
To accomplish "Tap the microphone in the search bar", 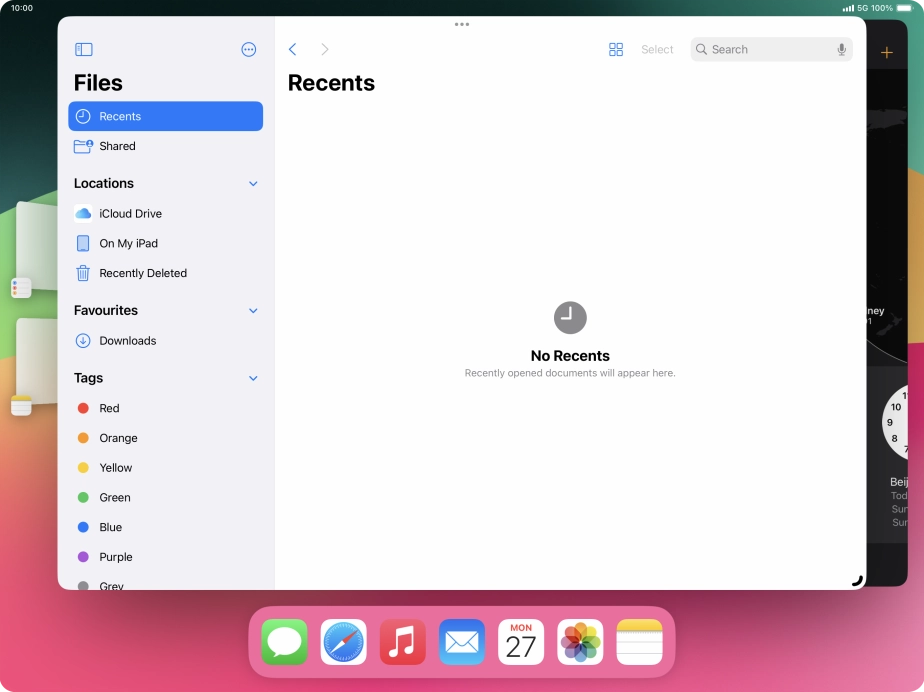I will point(841,49).
